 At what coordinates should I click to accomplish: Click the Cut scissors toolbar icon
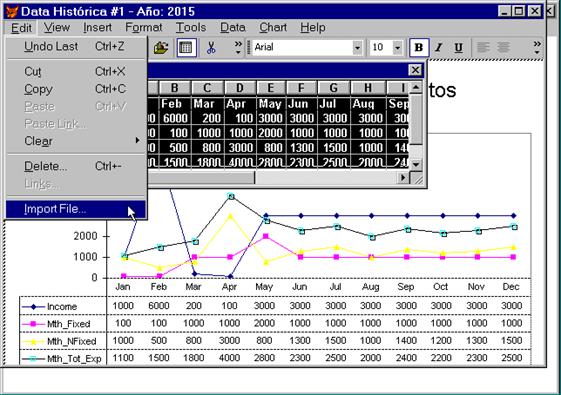pyautogui.click(x=211, y=48)
